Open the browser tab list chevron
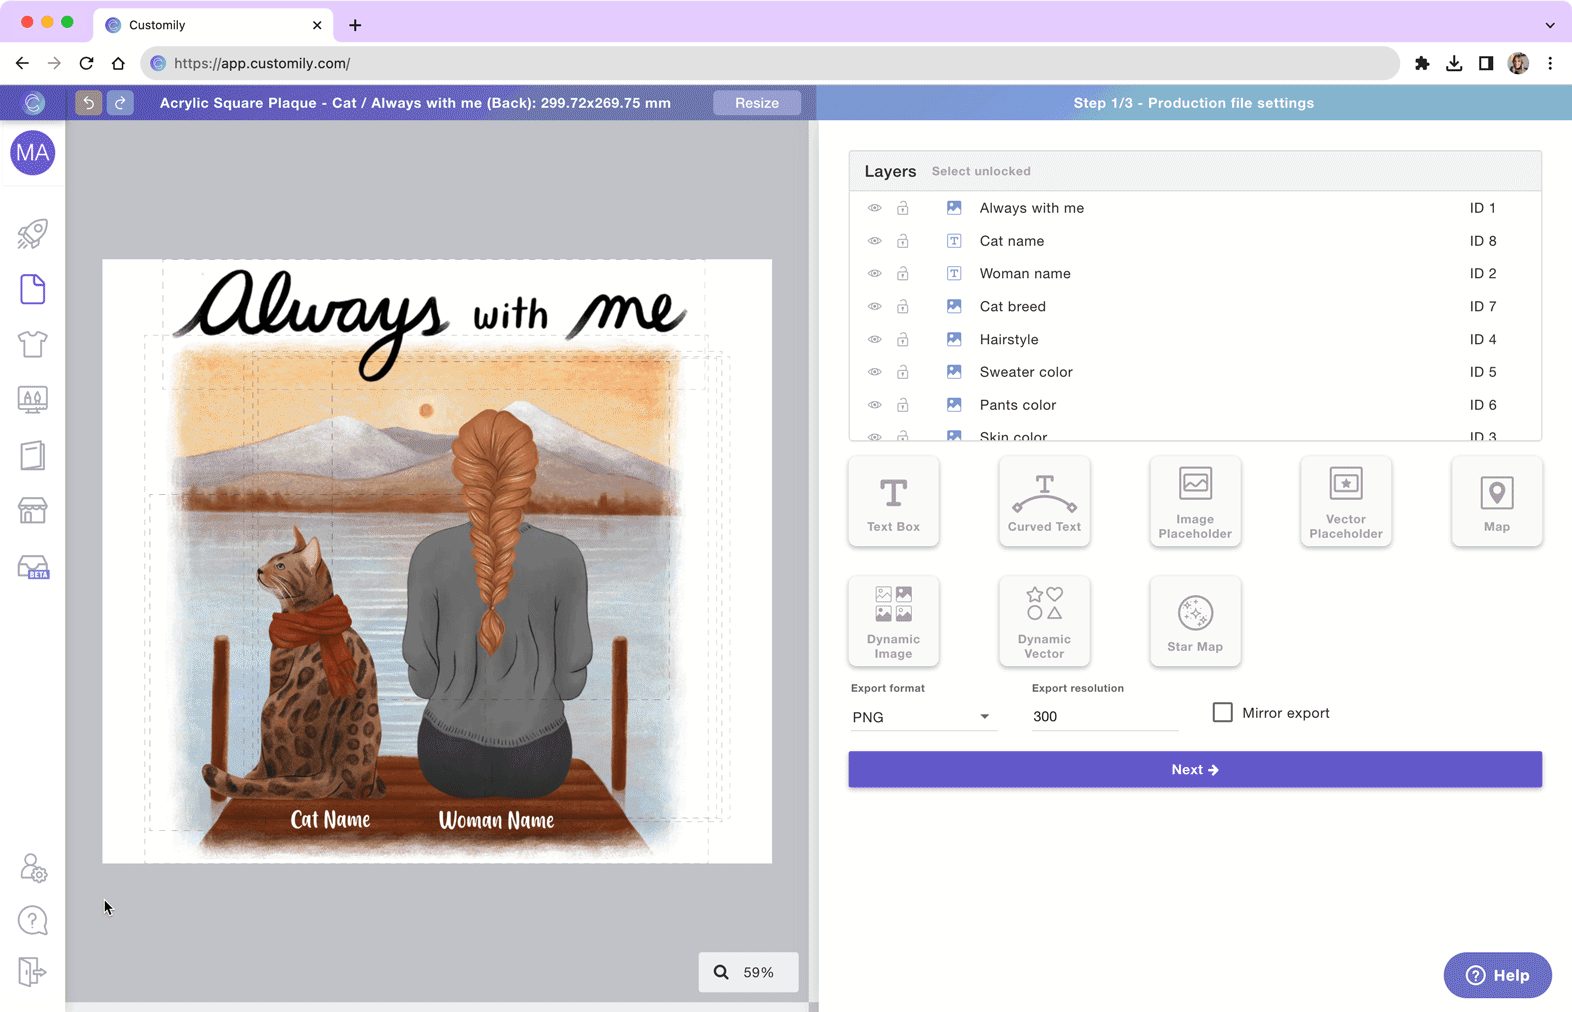 pos(1549,25)
